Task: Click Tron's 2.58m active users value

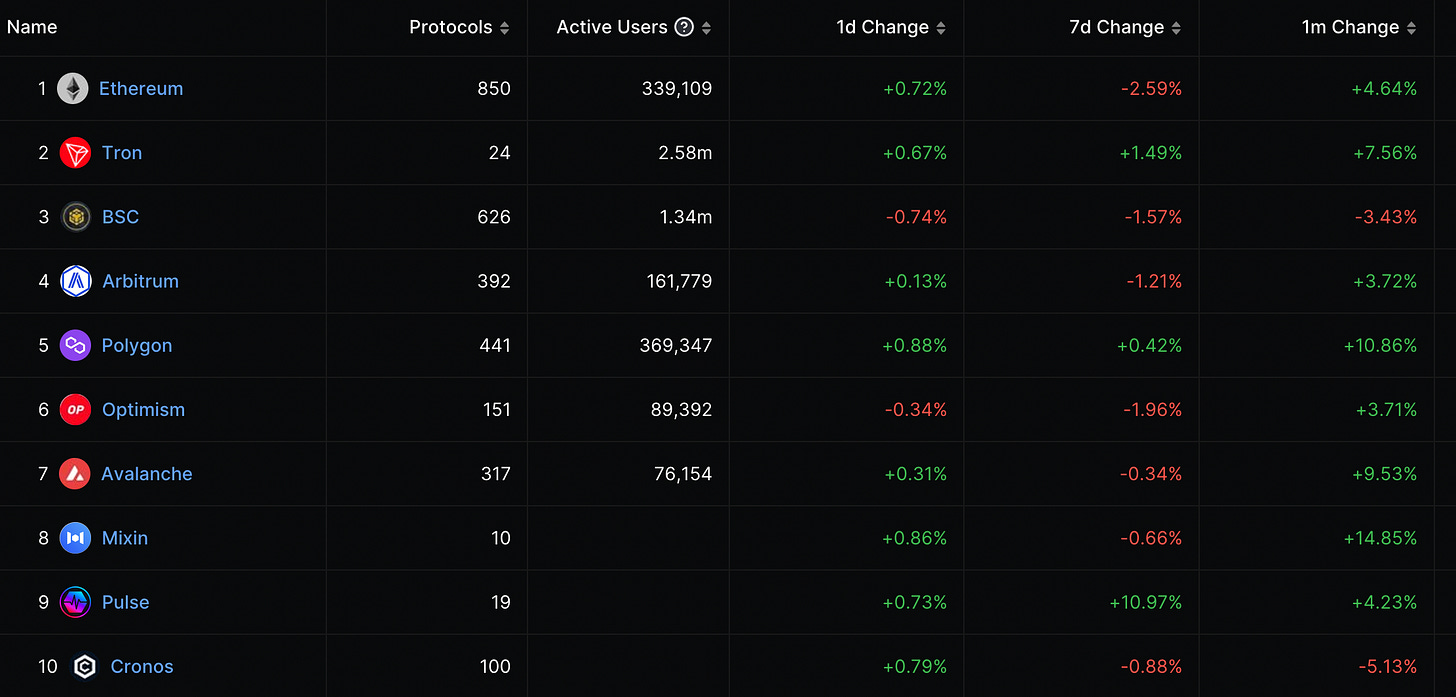Action: (686, 153)
